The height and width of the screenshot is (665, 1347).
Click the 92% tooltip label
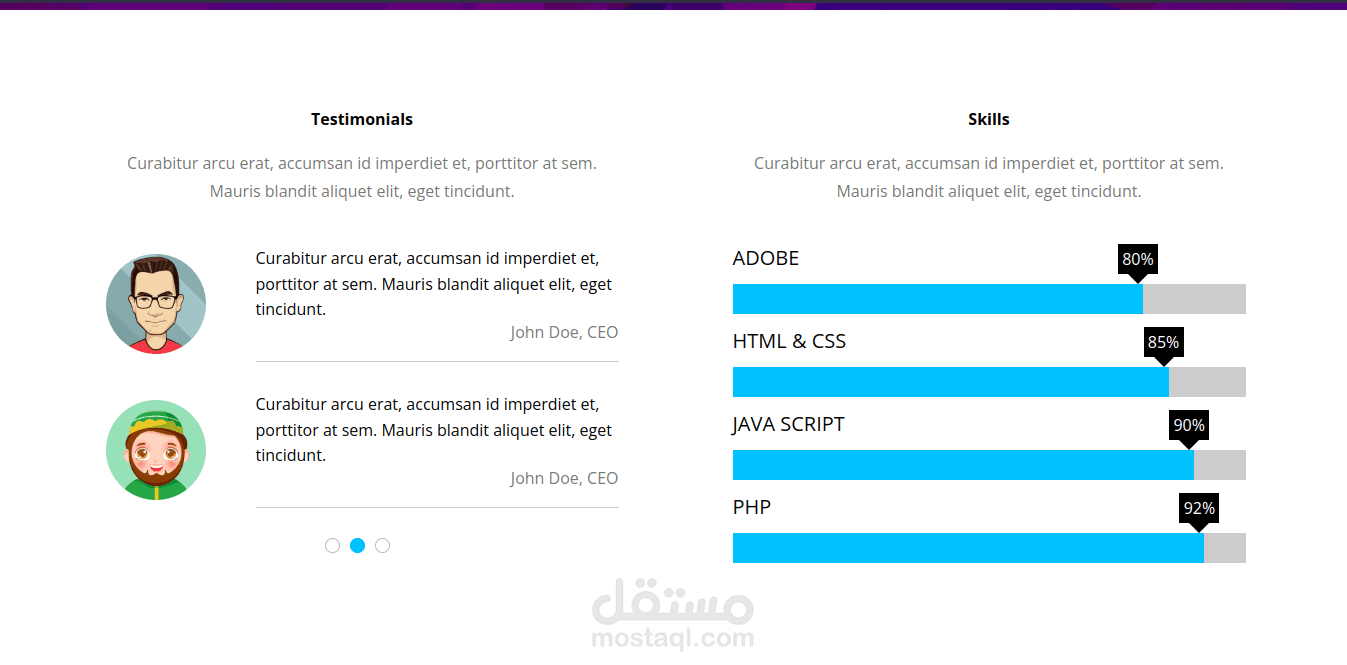(x=1199, y=509)
